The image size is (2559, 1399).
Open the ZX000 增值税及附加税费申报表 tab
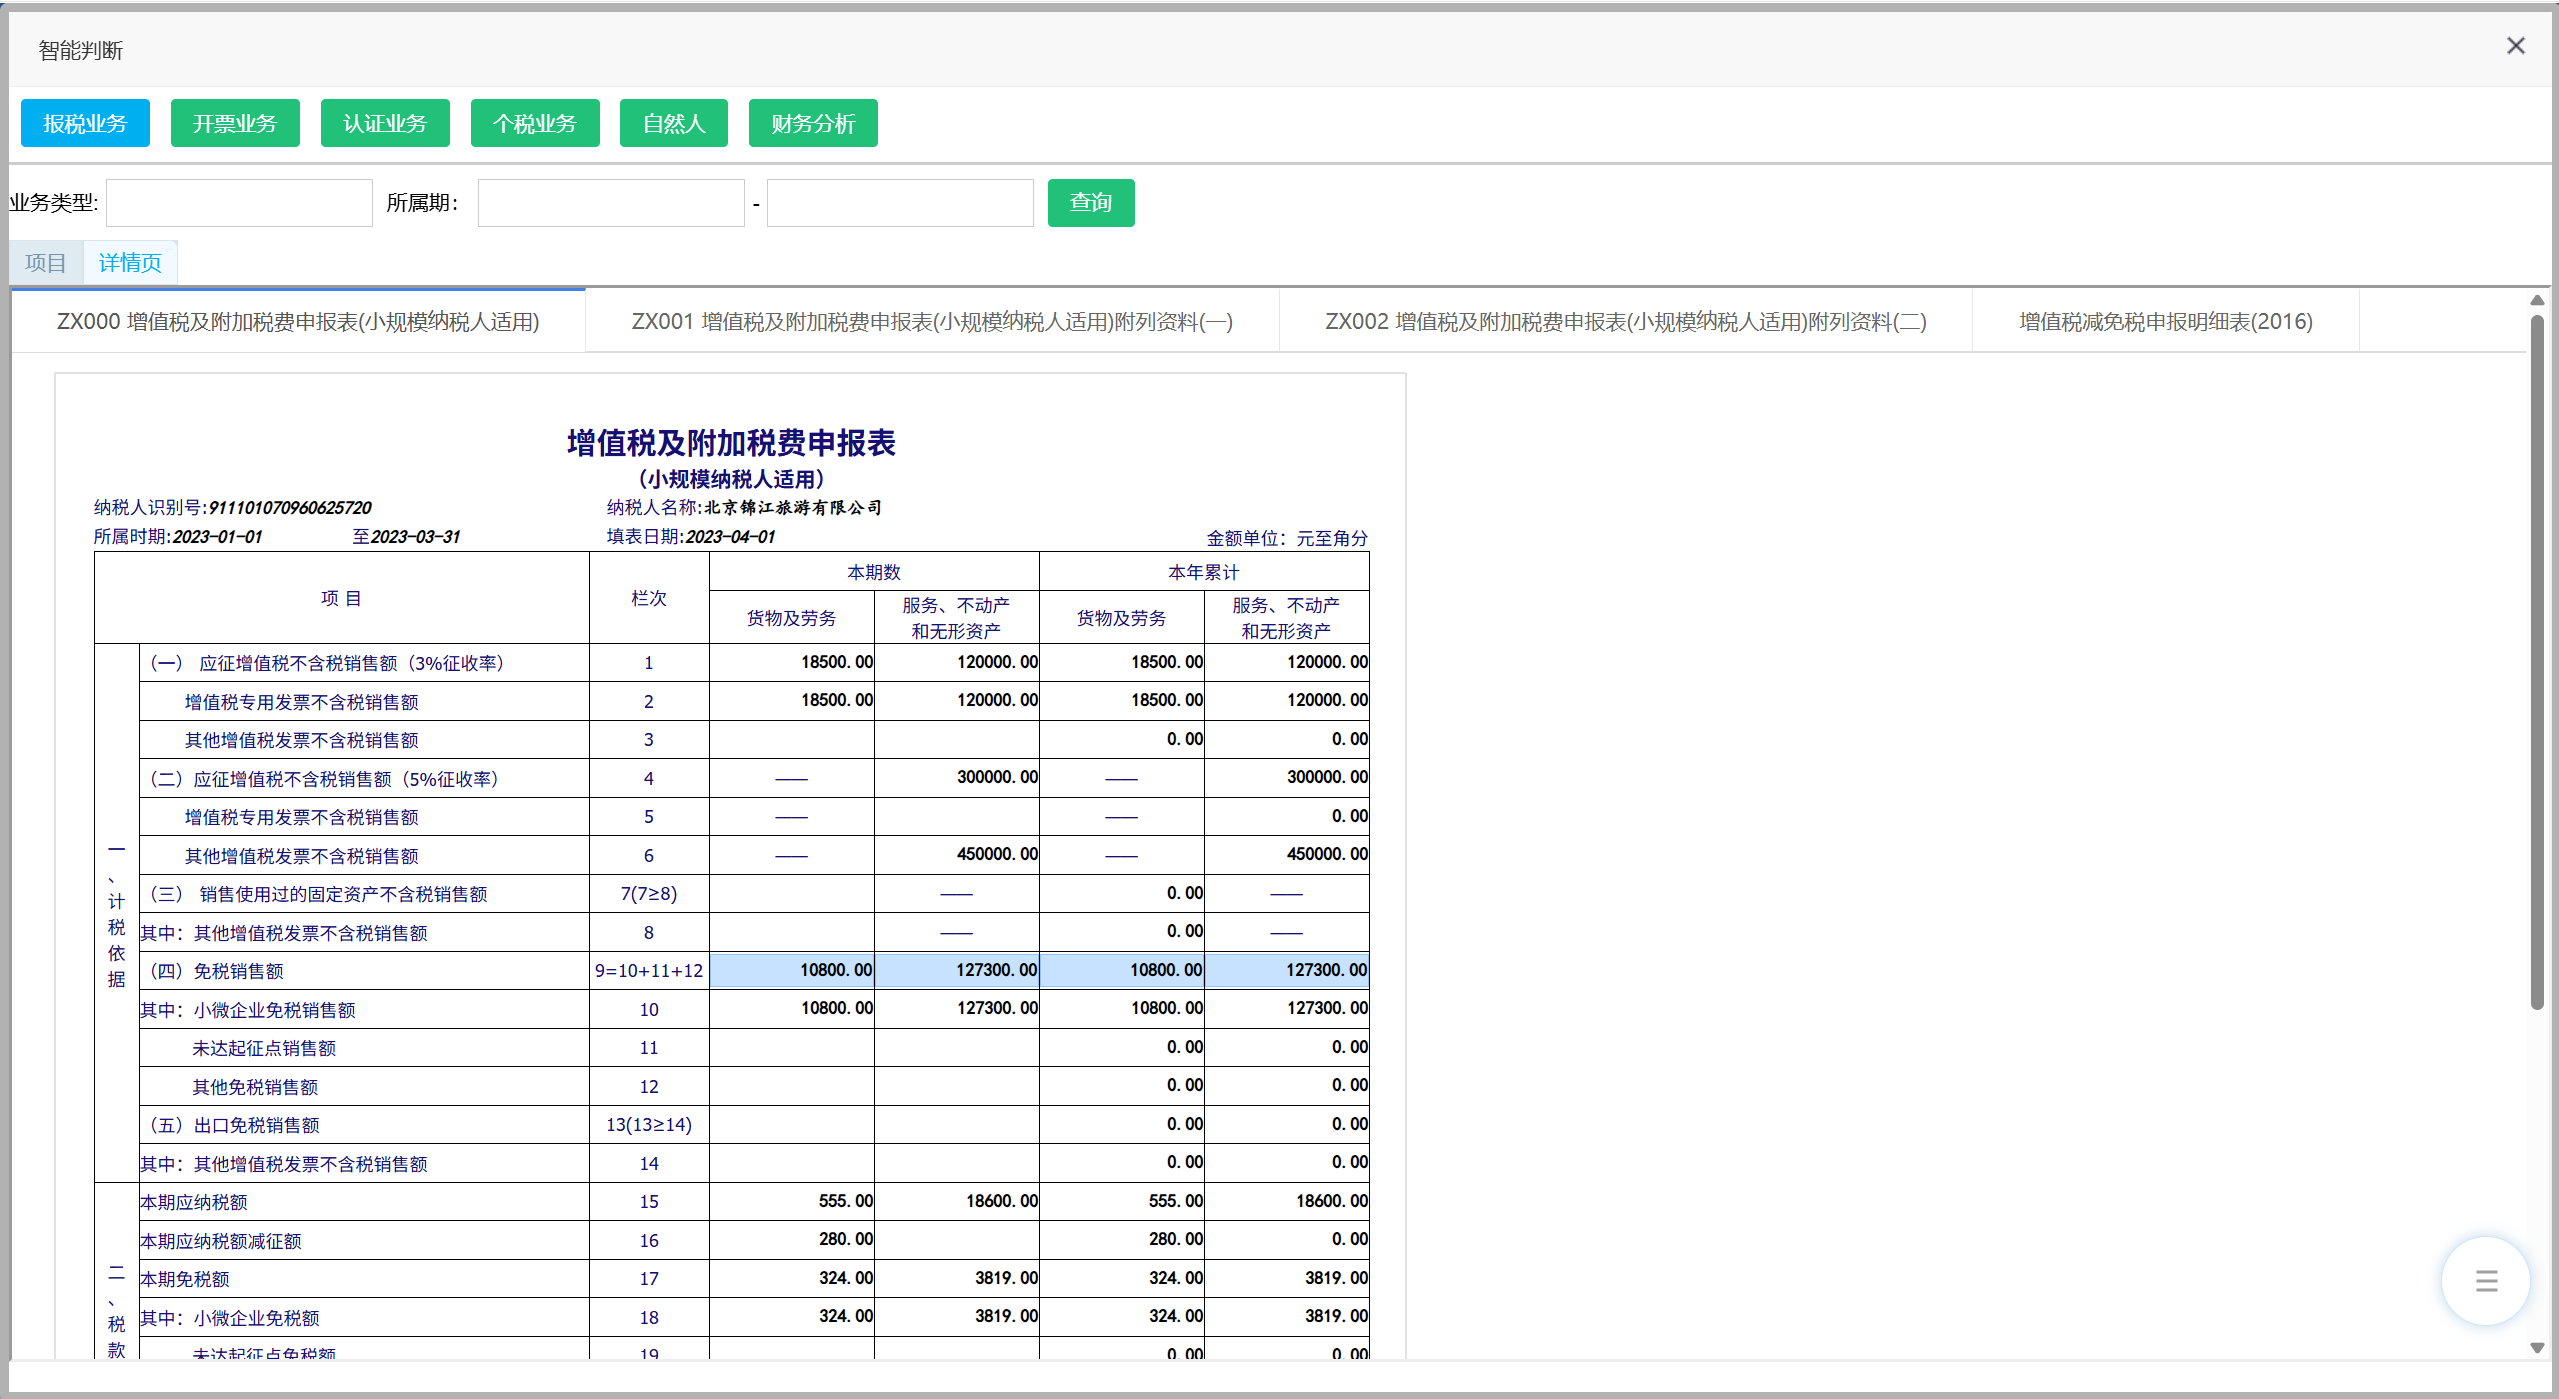tap(298, 321)
